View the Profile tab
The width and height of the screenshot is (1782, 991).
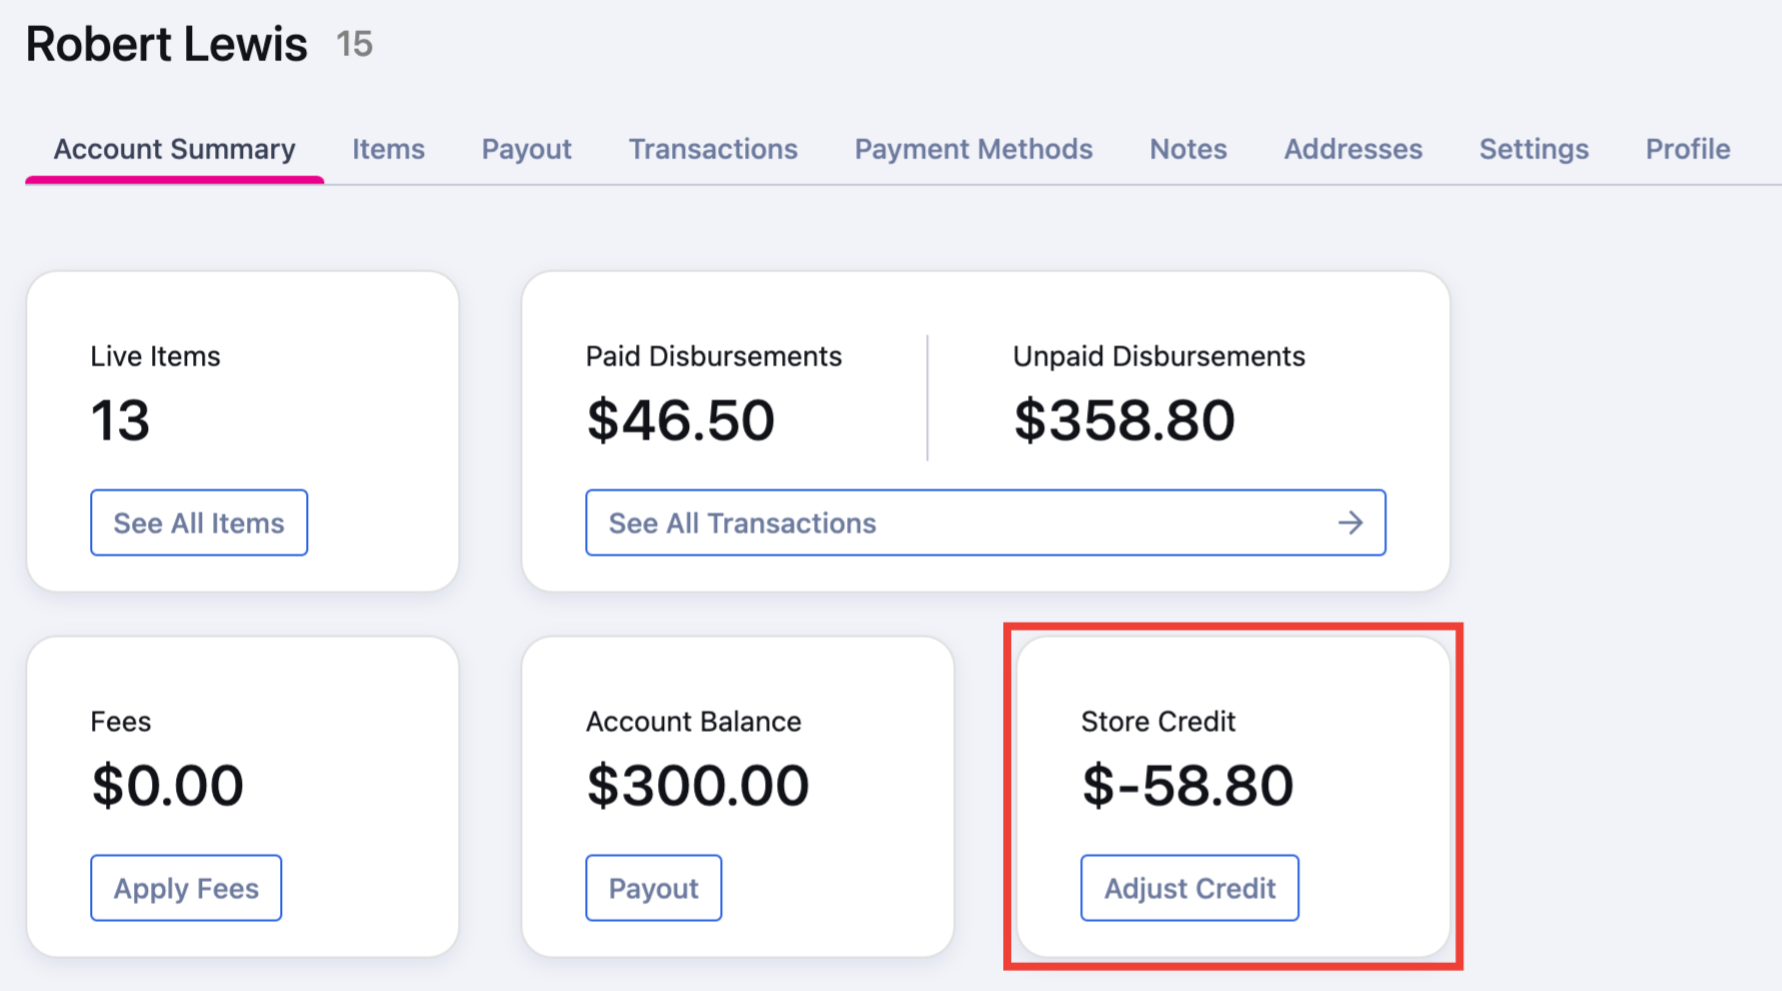[x=1688, y=149]
